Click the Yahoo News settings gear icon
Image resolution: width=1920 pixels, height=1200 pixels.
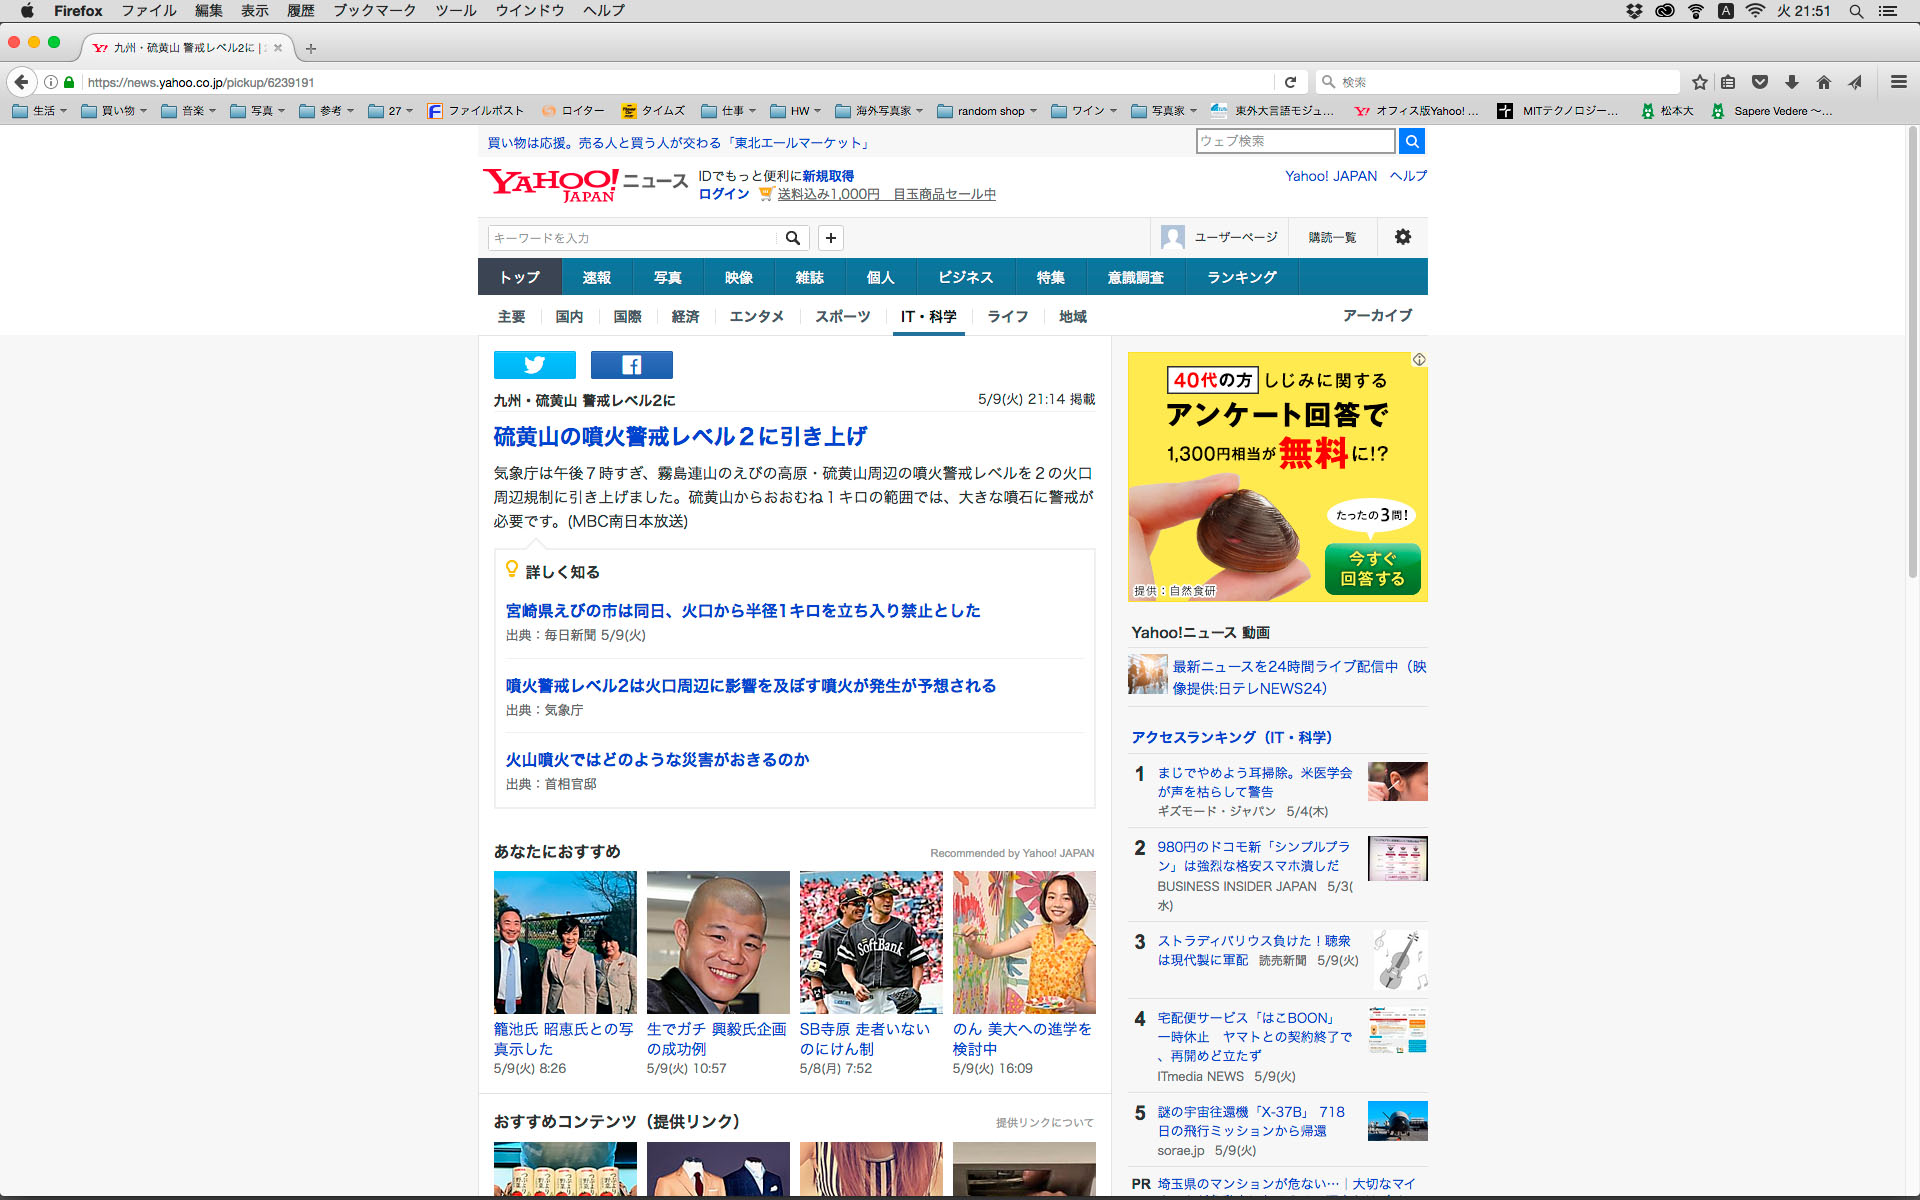[1402, 237]
